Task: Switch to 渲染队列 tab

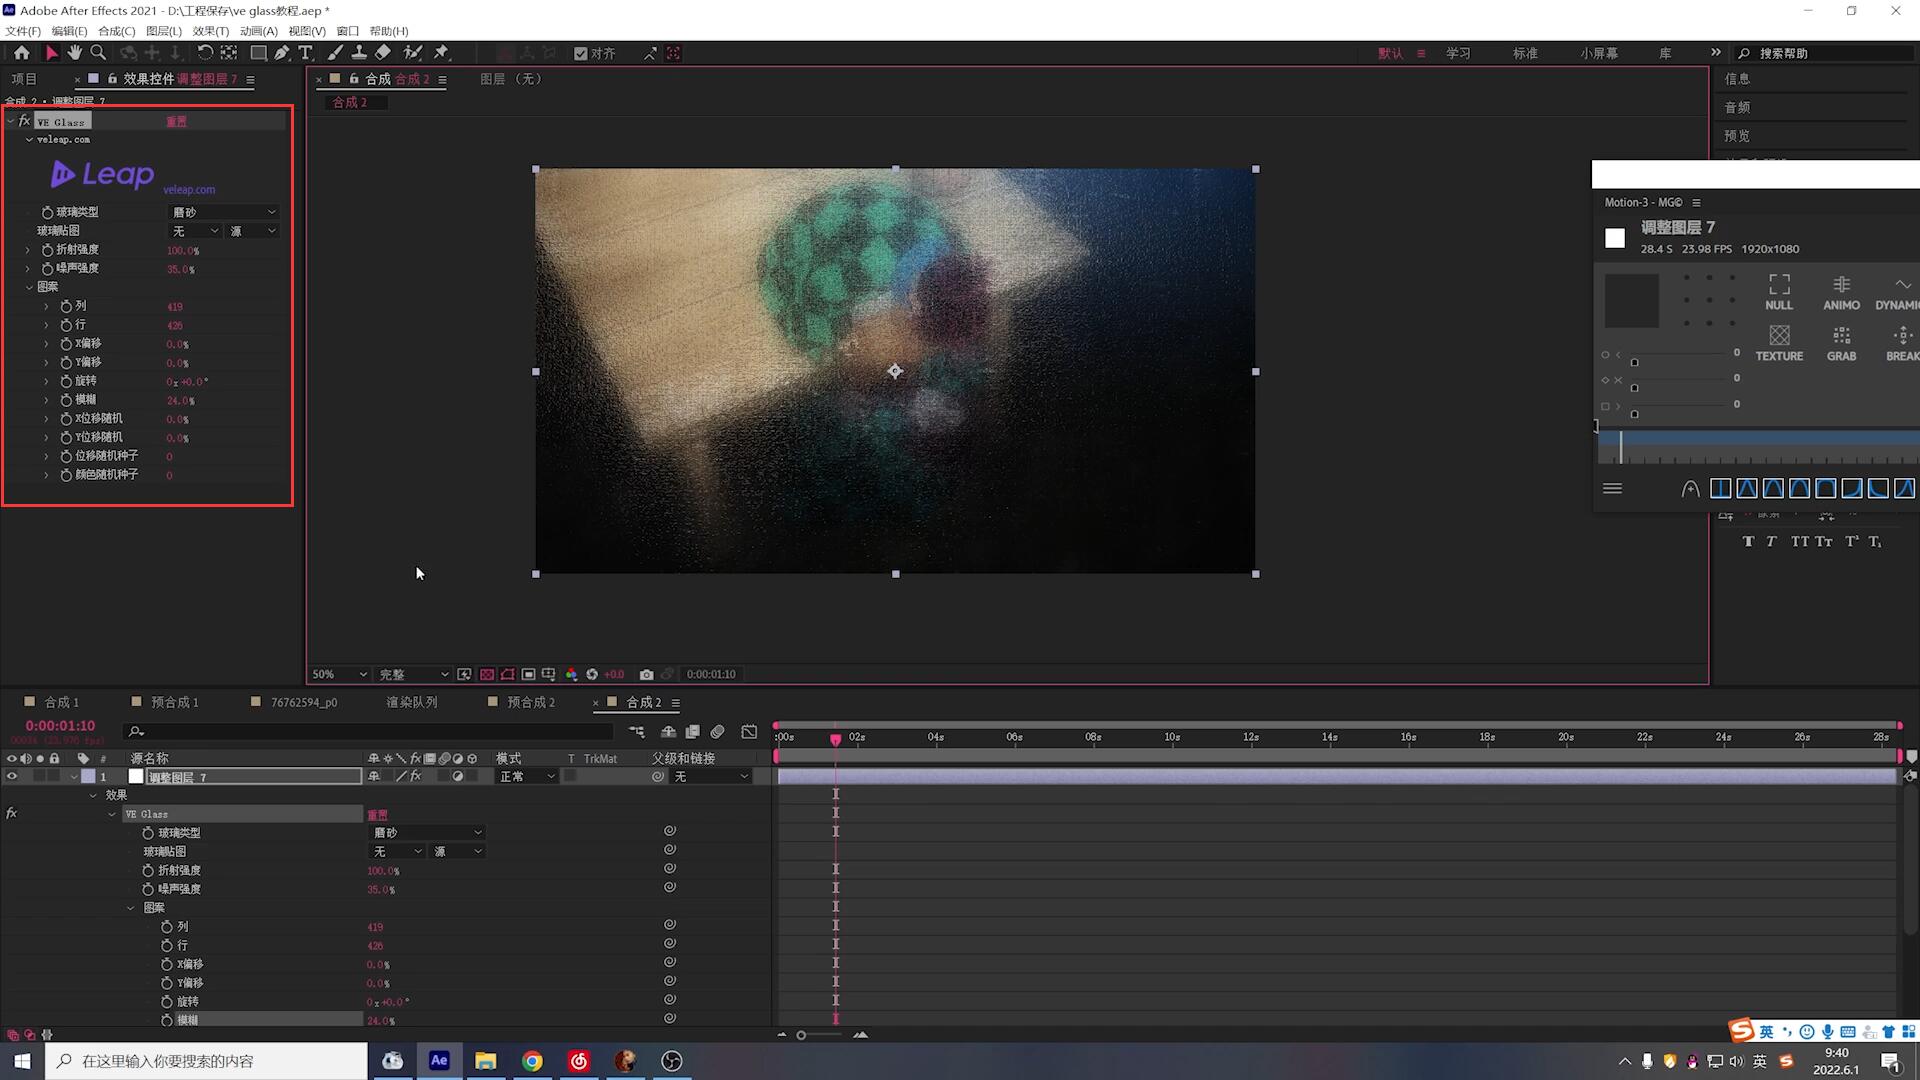Action: coord(412,703)
